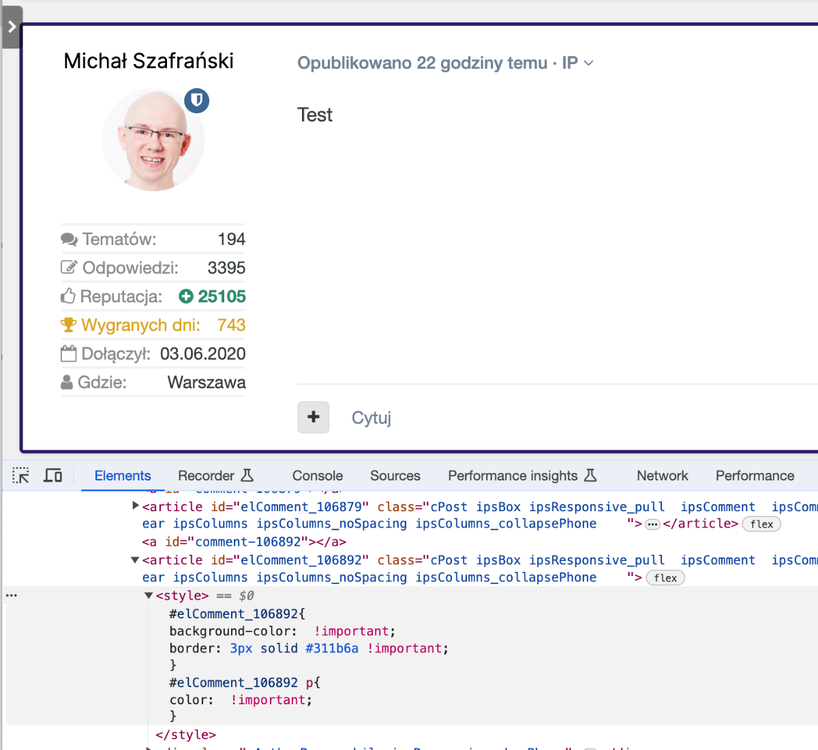Click the Cytuj quote link

point(371,418)
